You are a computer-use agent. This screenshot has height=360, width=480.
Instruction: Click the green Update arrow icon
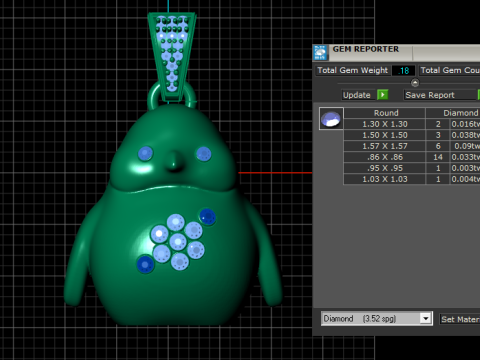[x=383, y=95]
